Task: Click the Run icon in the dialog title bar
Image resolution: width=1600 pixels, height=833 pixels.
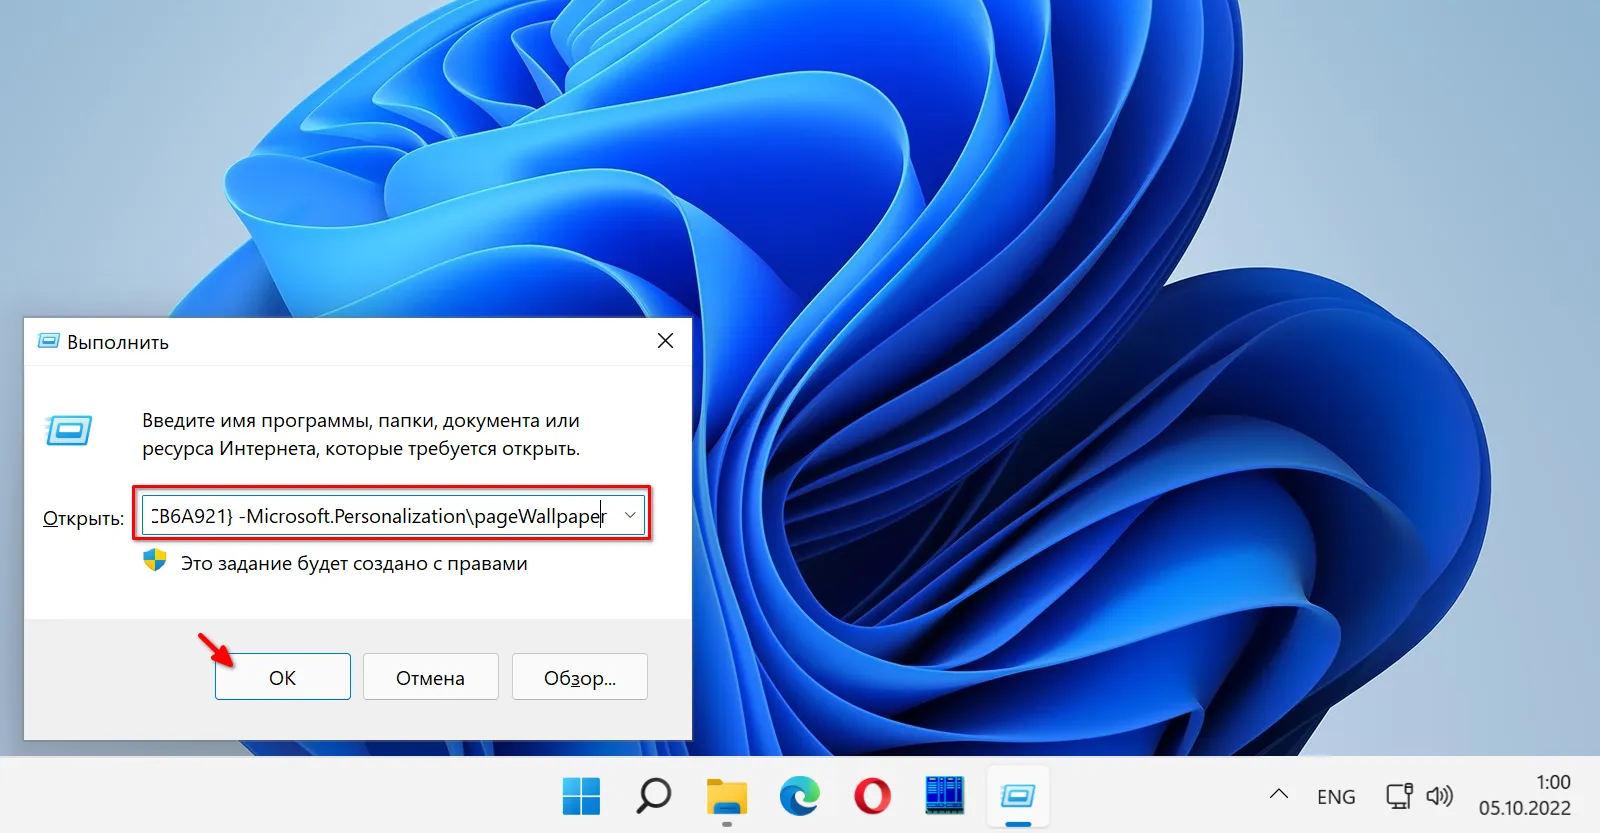Action: click(x=49, y=341)
